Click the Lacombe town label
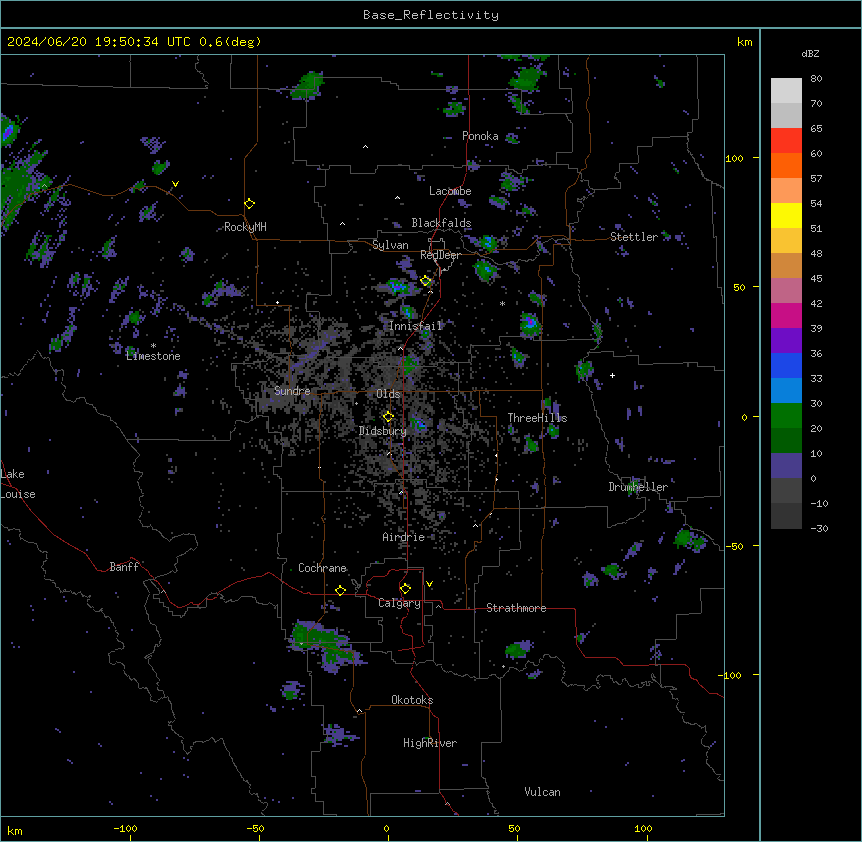Screen dimensions: 862x842 point(450,191)
